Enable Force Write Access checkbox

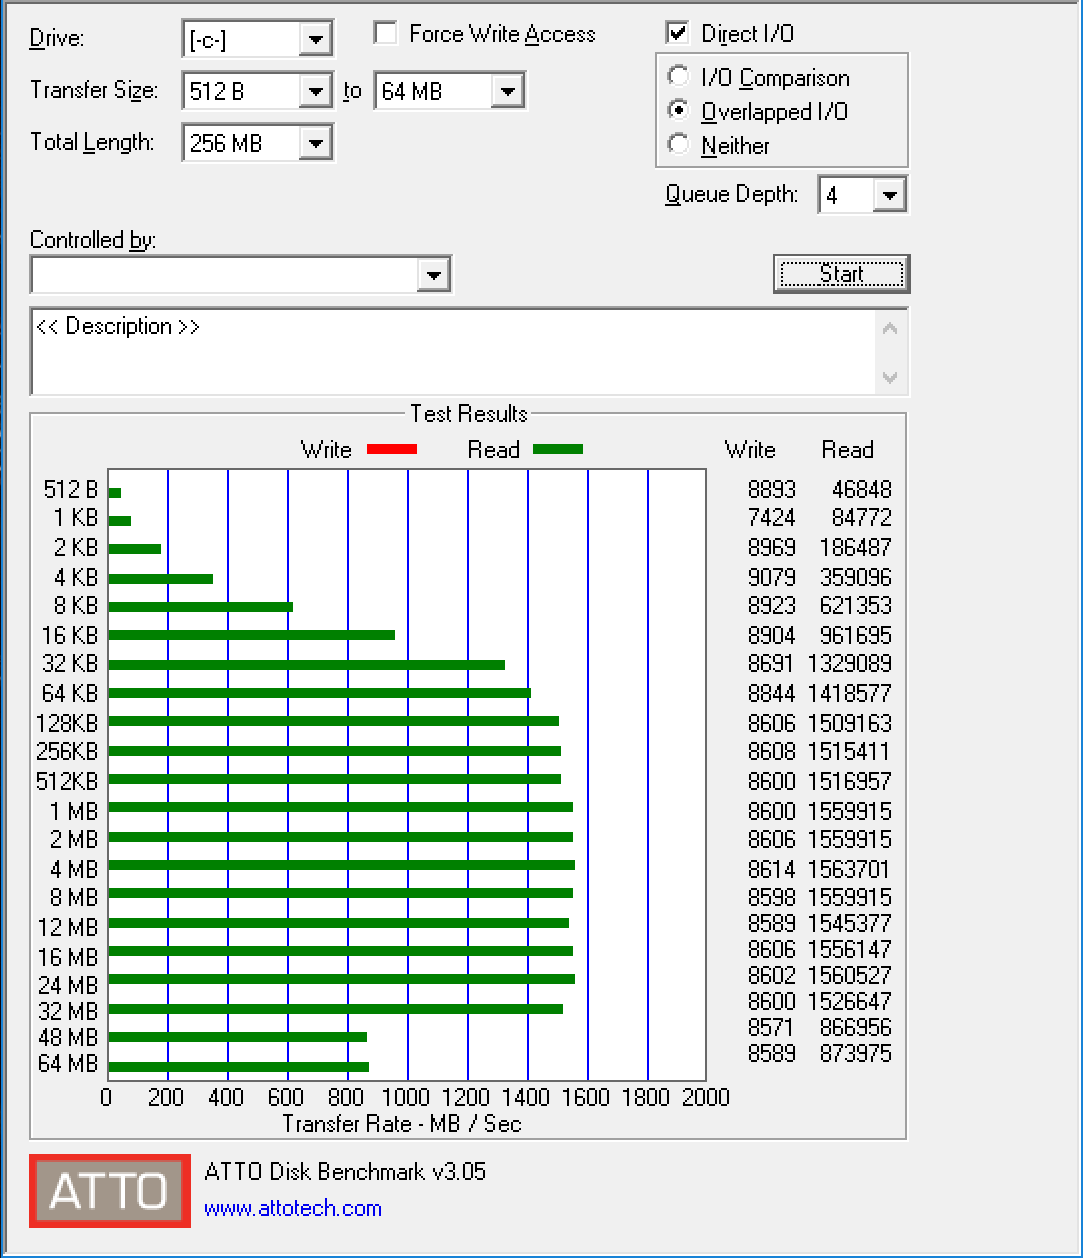tap(385, 34)
